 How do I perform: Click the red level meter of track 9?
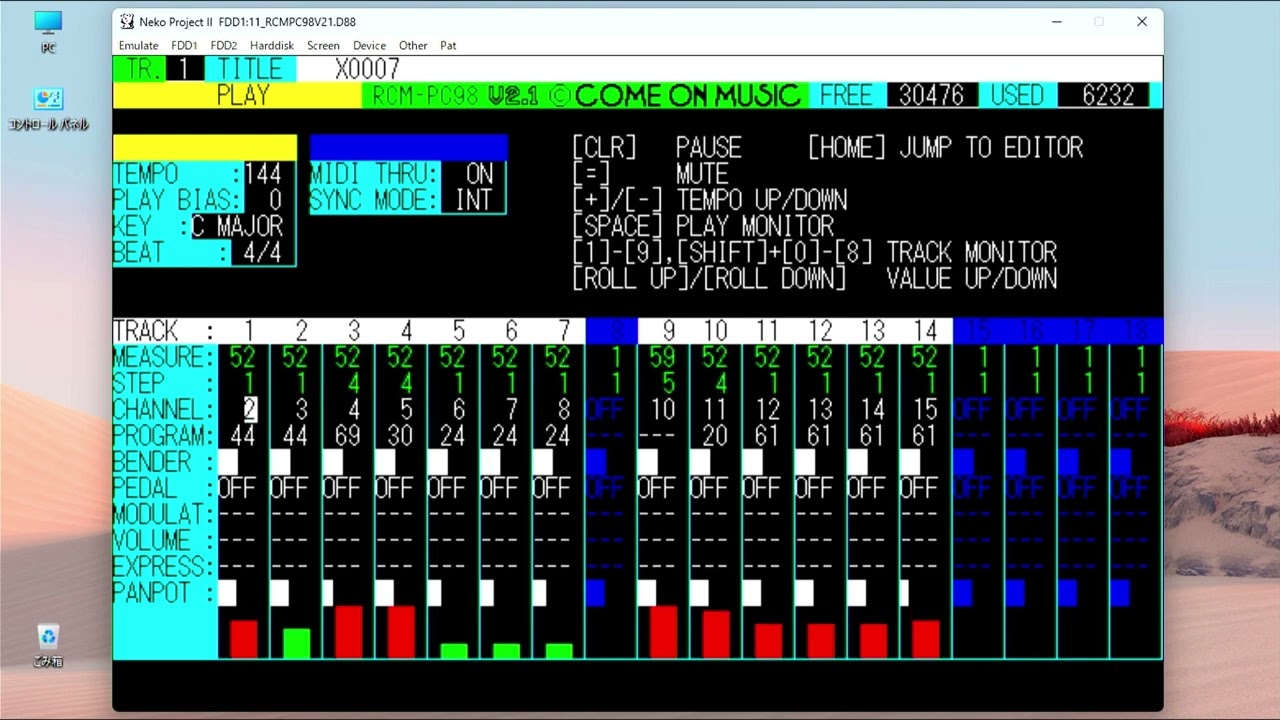663,632
